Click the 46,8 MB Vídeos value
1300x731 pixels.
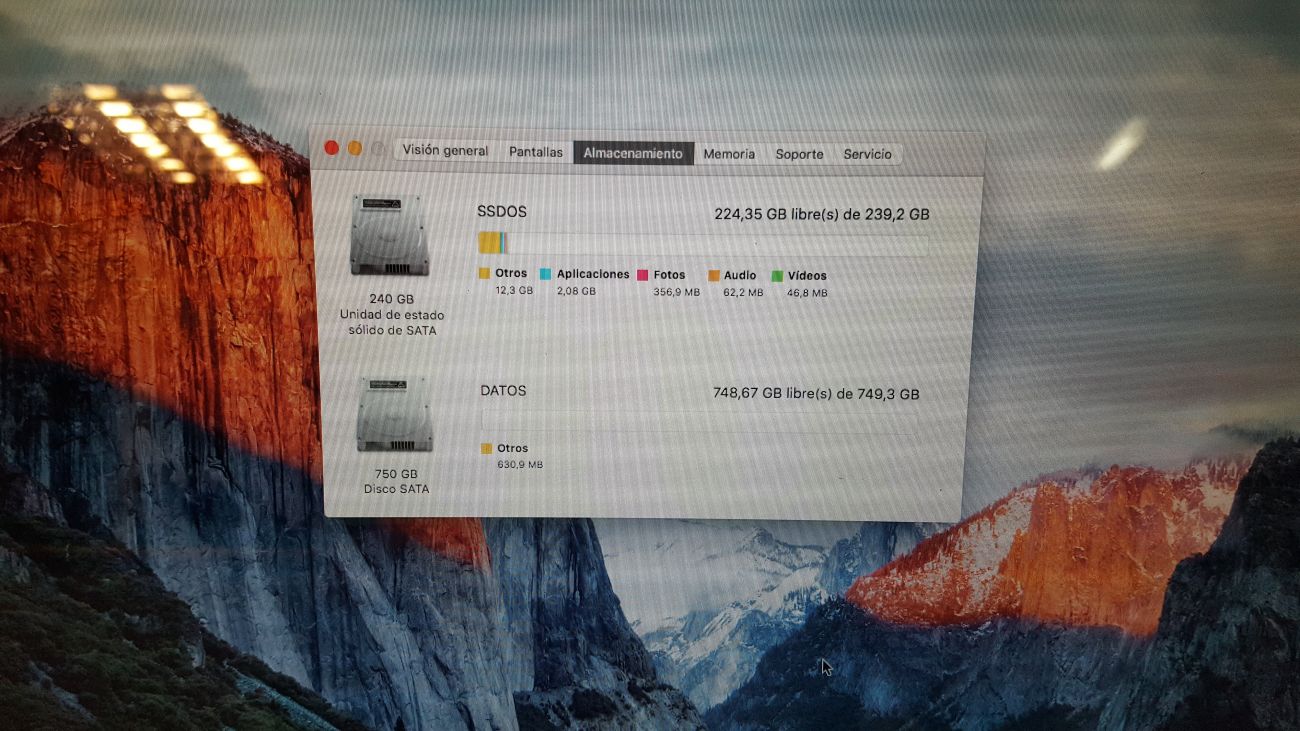click(807, 293)
